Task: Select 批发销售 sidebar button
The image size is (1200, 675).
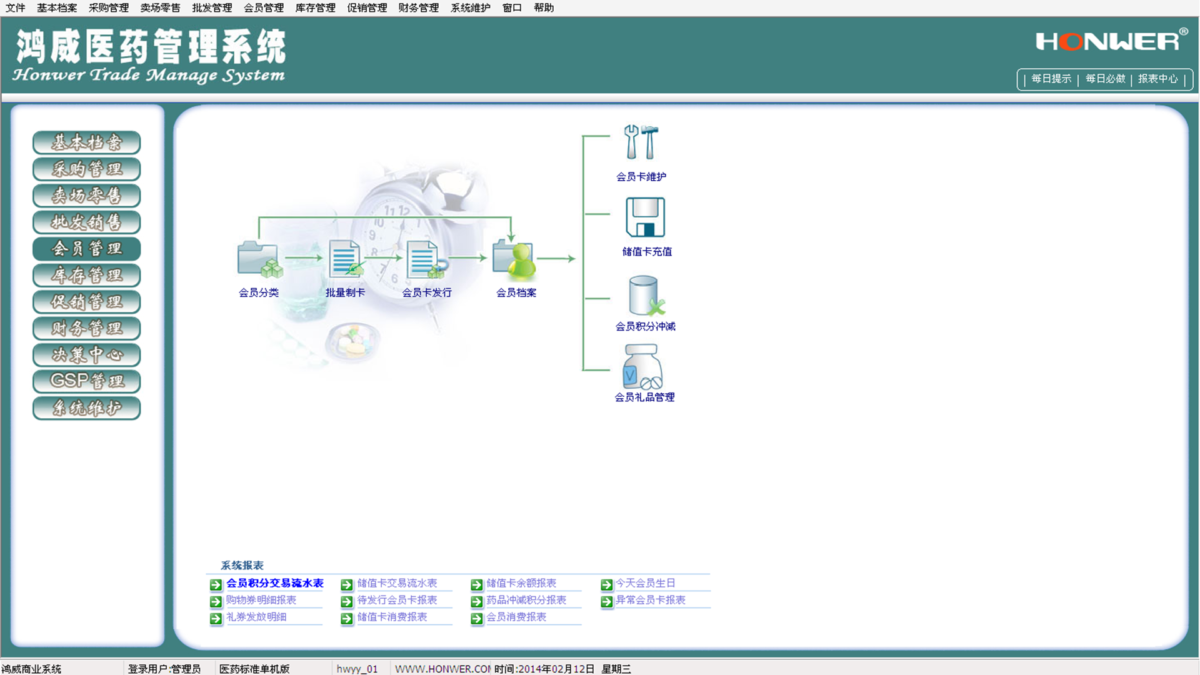Action: click(87, 222)
